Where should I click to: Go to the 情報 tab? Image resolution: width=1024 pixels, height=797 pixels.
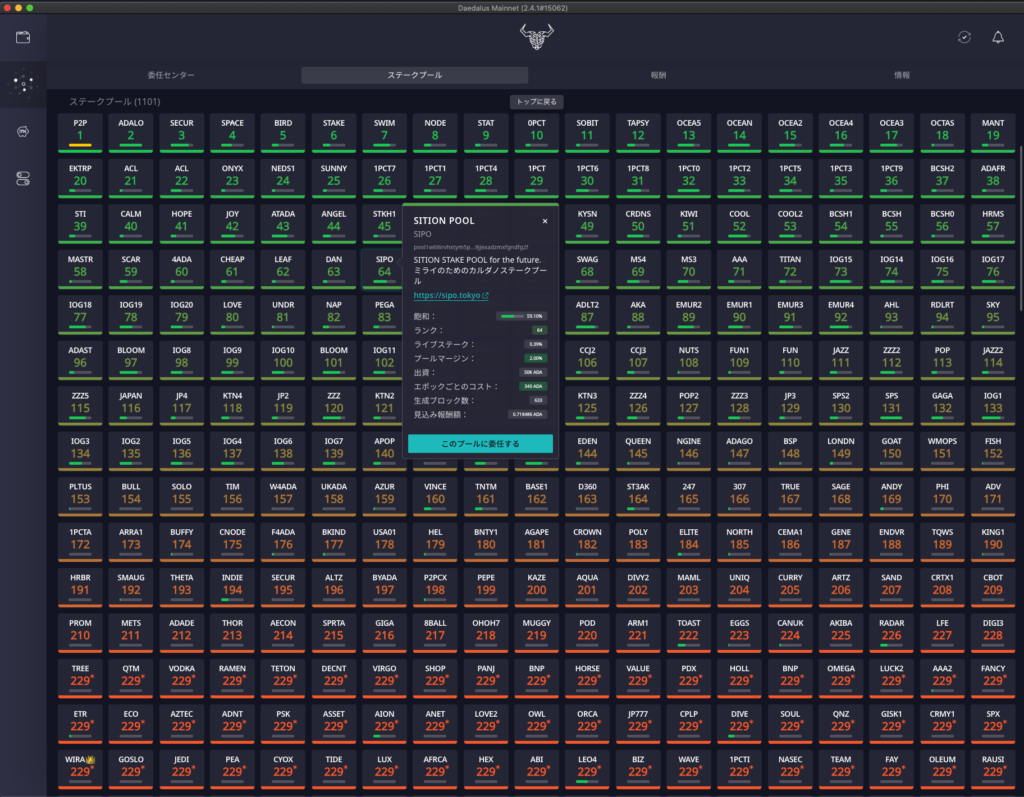point(901,75)
